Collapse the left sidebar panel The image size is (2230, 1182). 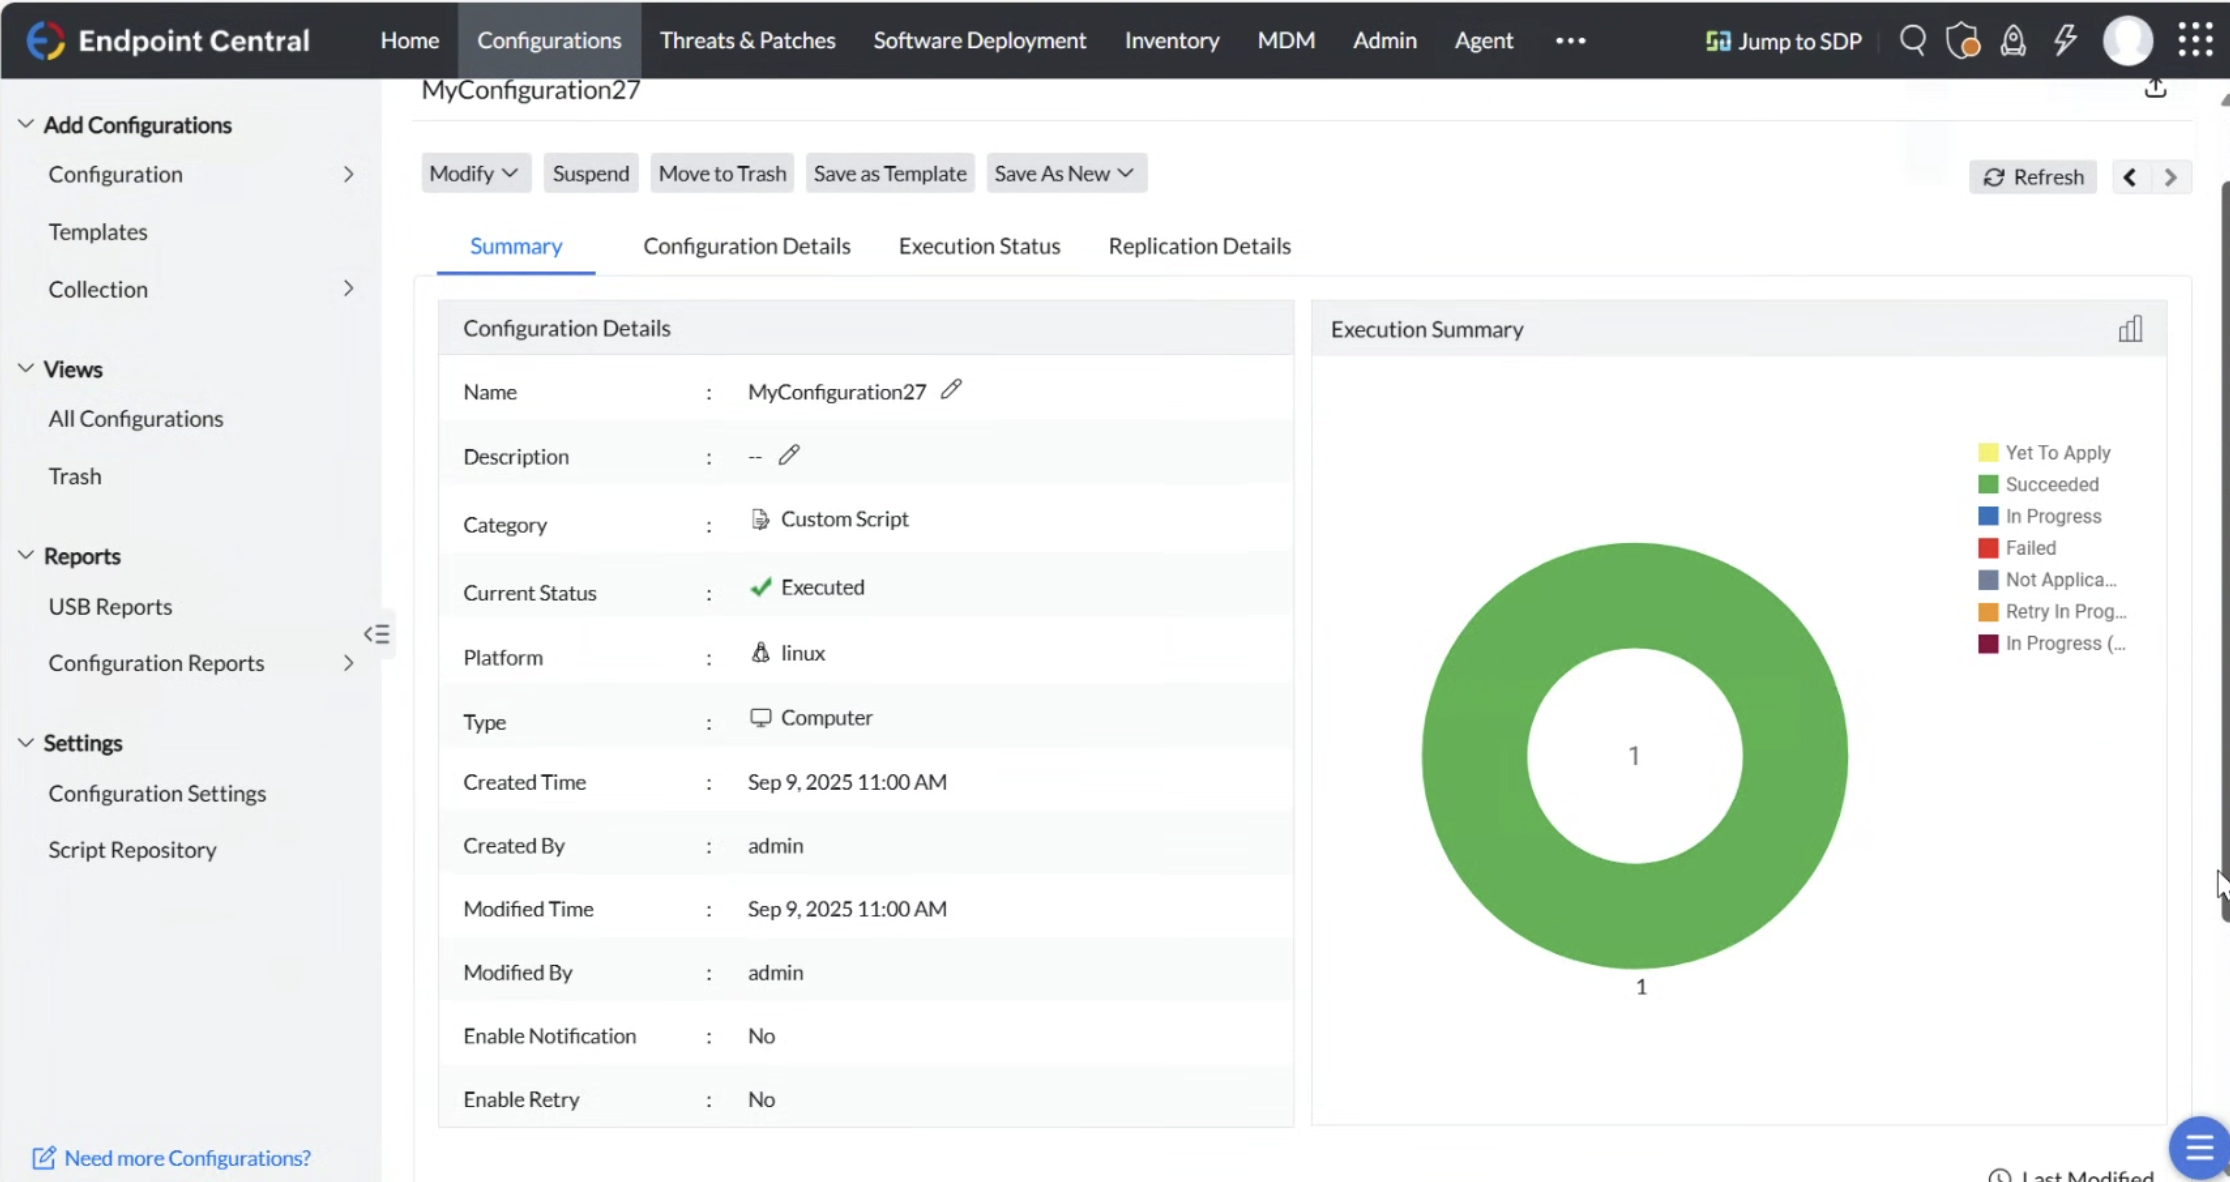[377, 634]
